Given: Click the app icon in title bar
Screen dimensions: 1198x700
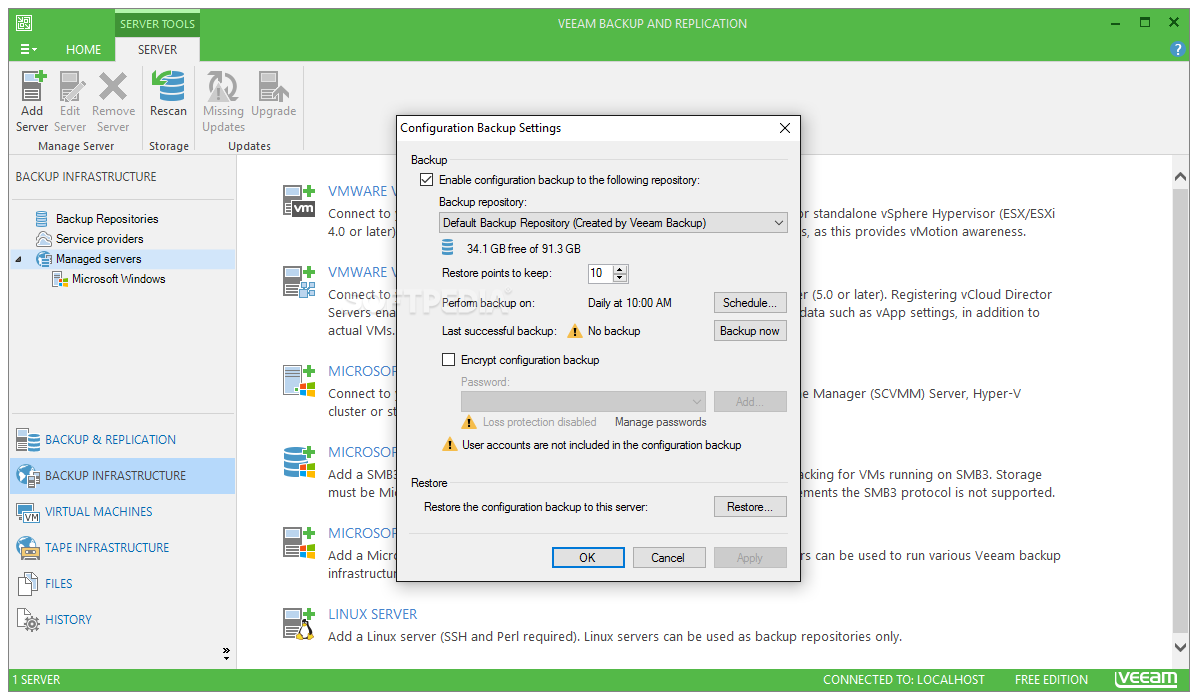Looking at the screenshot, I should pos(24,24).
